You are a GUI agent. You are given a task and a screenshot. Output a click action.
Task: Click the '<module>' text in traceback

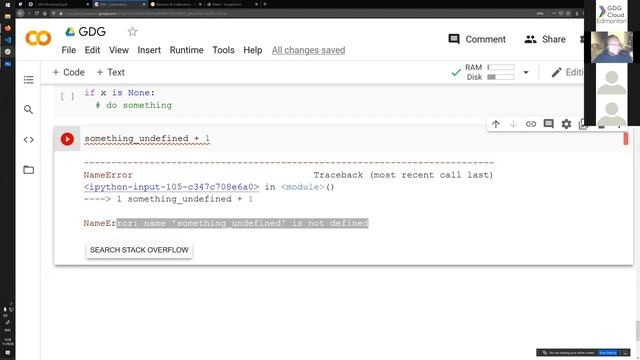coord(302,187)
